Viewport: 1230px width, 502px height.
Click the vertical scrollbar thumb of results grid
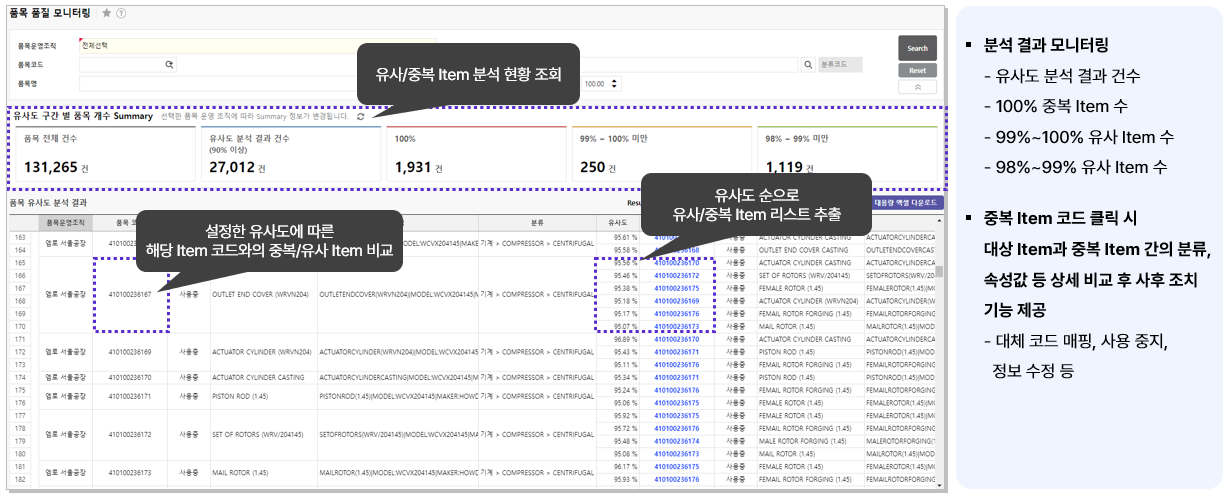tap(939, 271)
